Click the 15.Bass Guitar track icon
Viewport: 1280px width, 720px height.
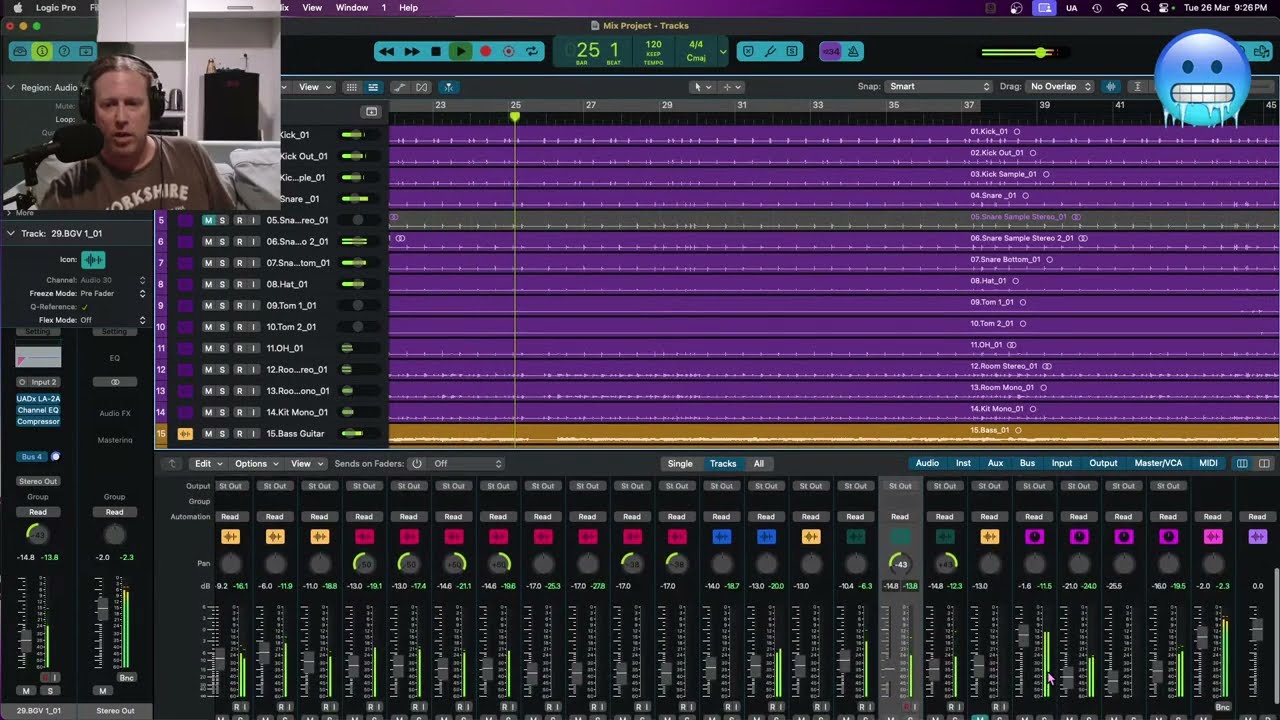click(184, 433)
